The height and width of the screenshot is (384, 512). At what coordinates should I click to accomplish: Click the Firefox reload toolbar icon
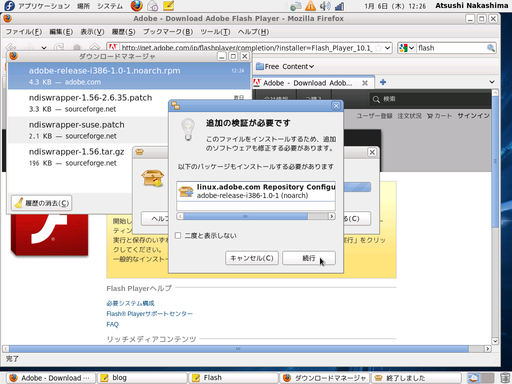(x=59, y=48)
